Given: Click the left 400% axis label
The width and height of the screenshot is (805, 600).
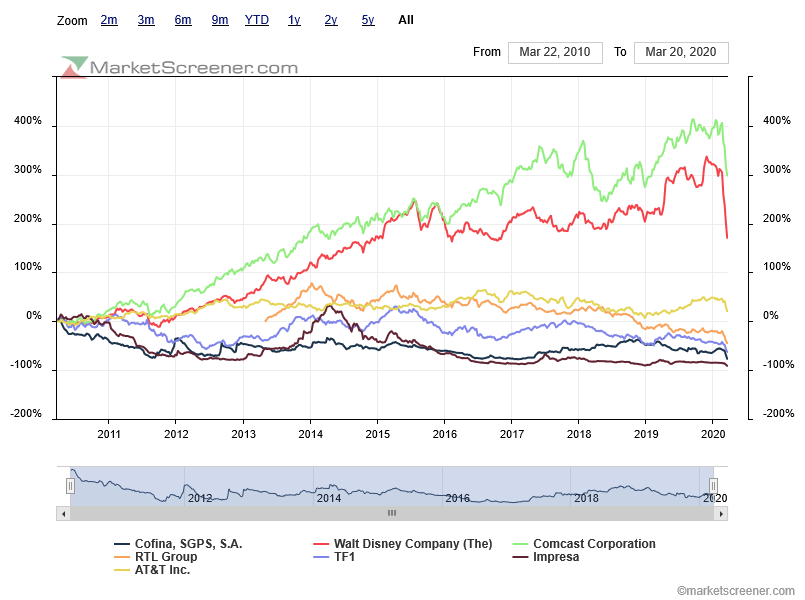Looking at the screenshot, I should 28,121.
